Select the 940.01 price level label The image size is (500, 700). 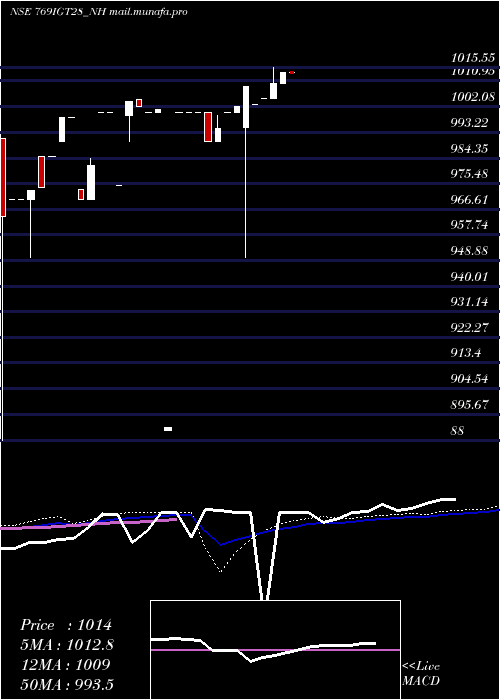pyautogui.click(x=470, y=277)
